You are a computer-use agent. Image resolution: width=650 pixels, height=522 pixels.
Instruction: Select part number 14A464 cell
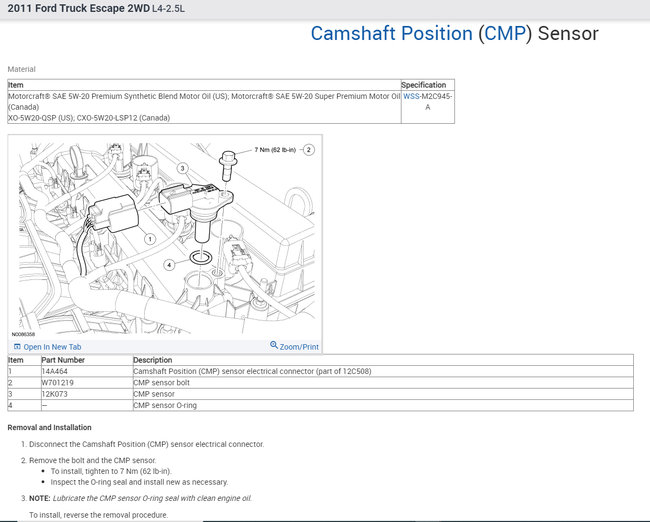[87, 371]
